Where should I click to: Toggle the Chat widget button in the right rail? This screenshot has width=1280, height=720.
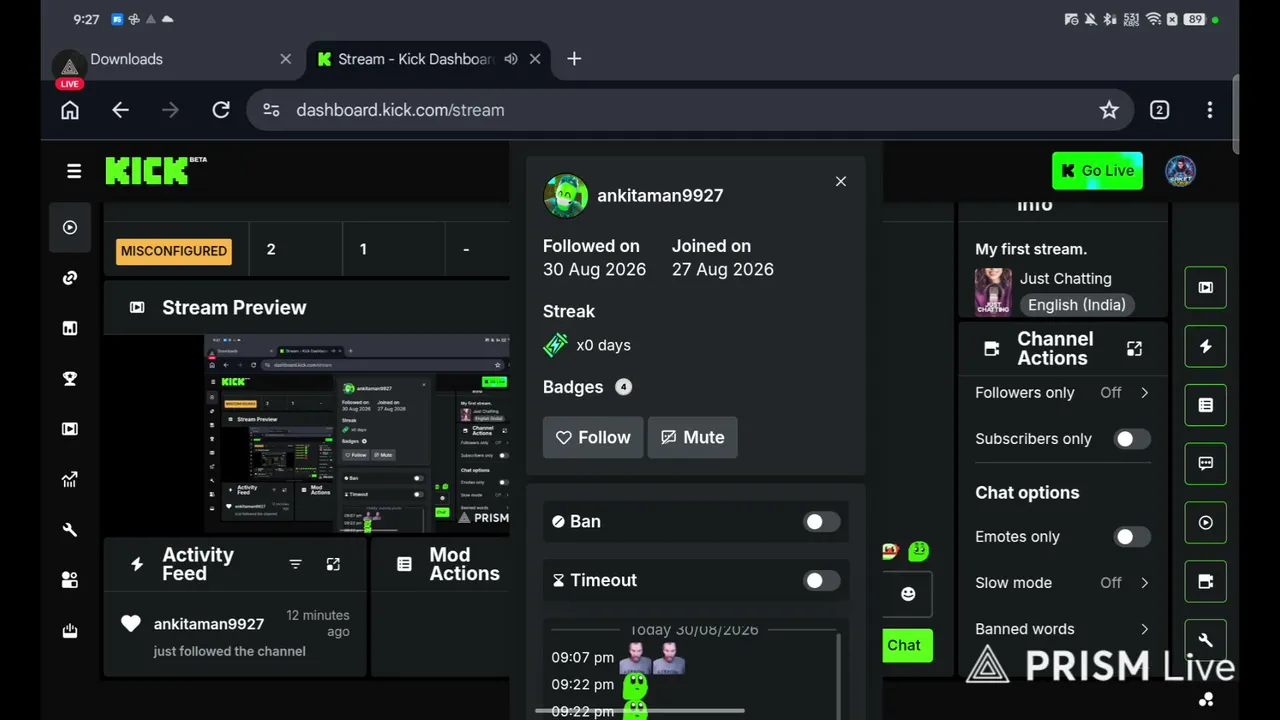(1206, 464)
